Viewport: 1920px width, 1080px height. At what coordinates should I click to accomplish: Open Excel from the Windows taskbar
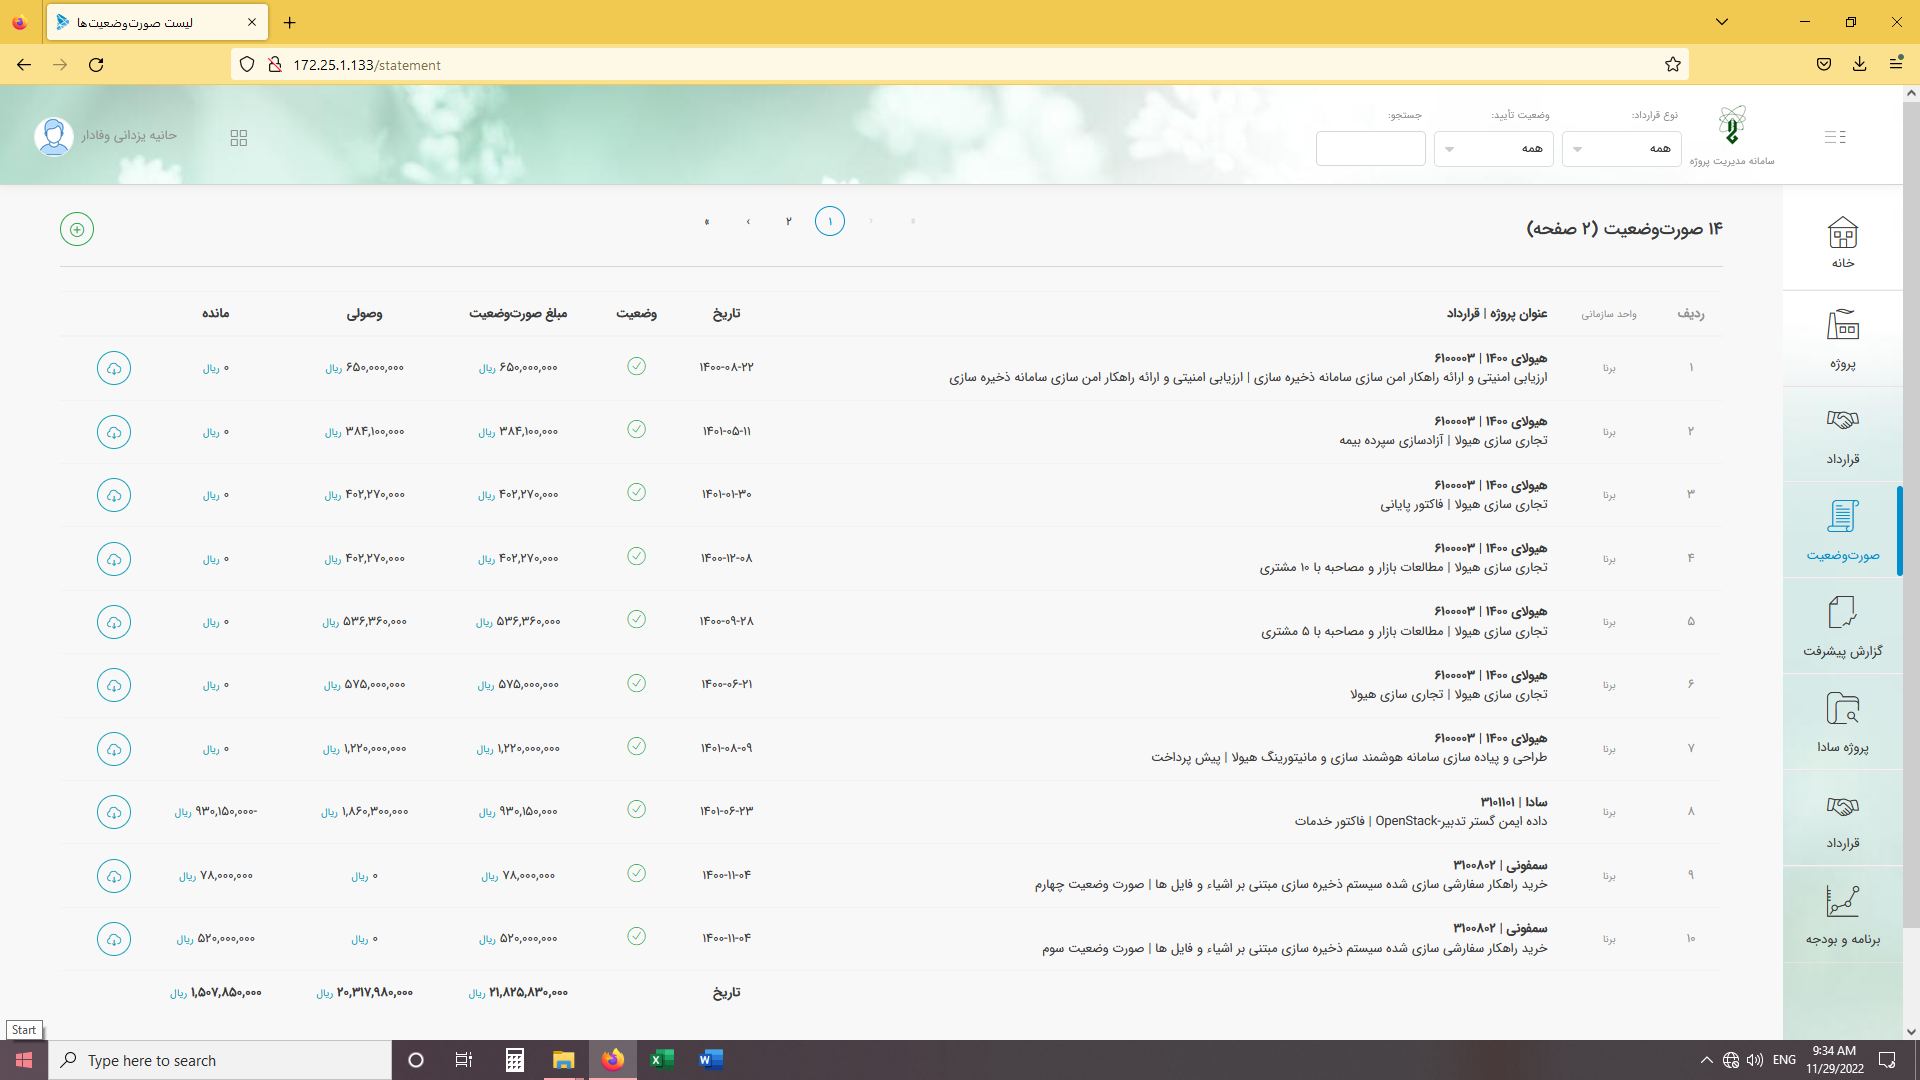[x=662, y=1060]
